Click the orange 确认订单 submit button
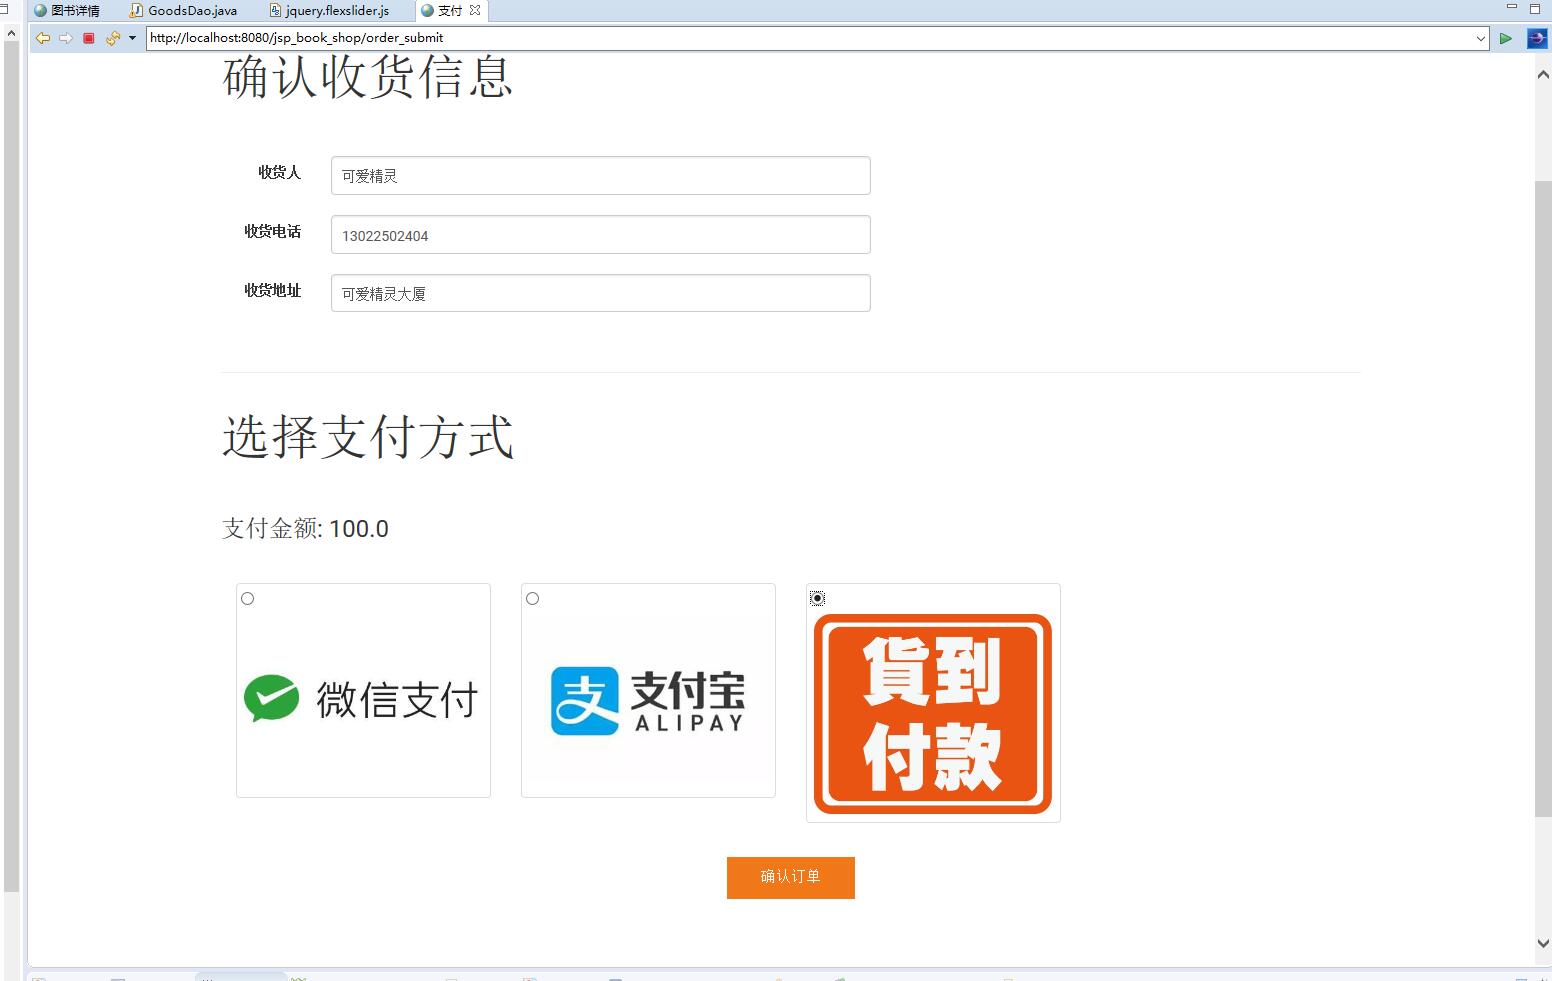The image size is (1552, 981). [x=790, y=877]
